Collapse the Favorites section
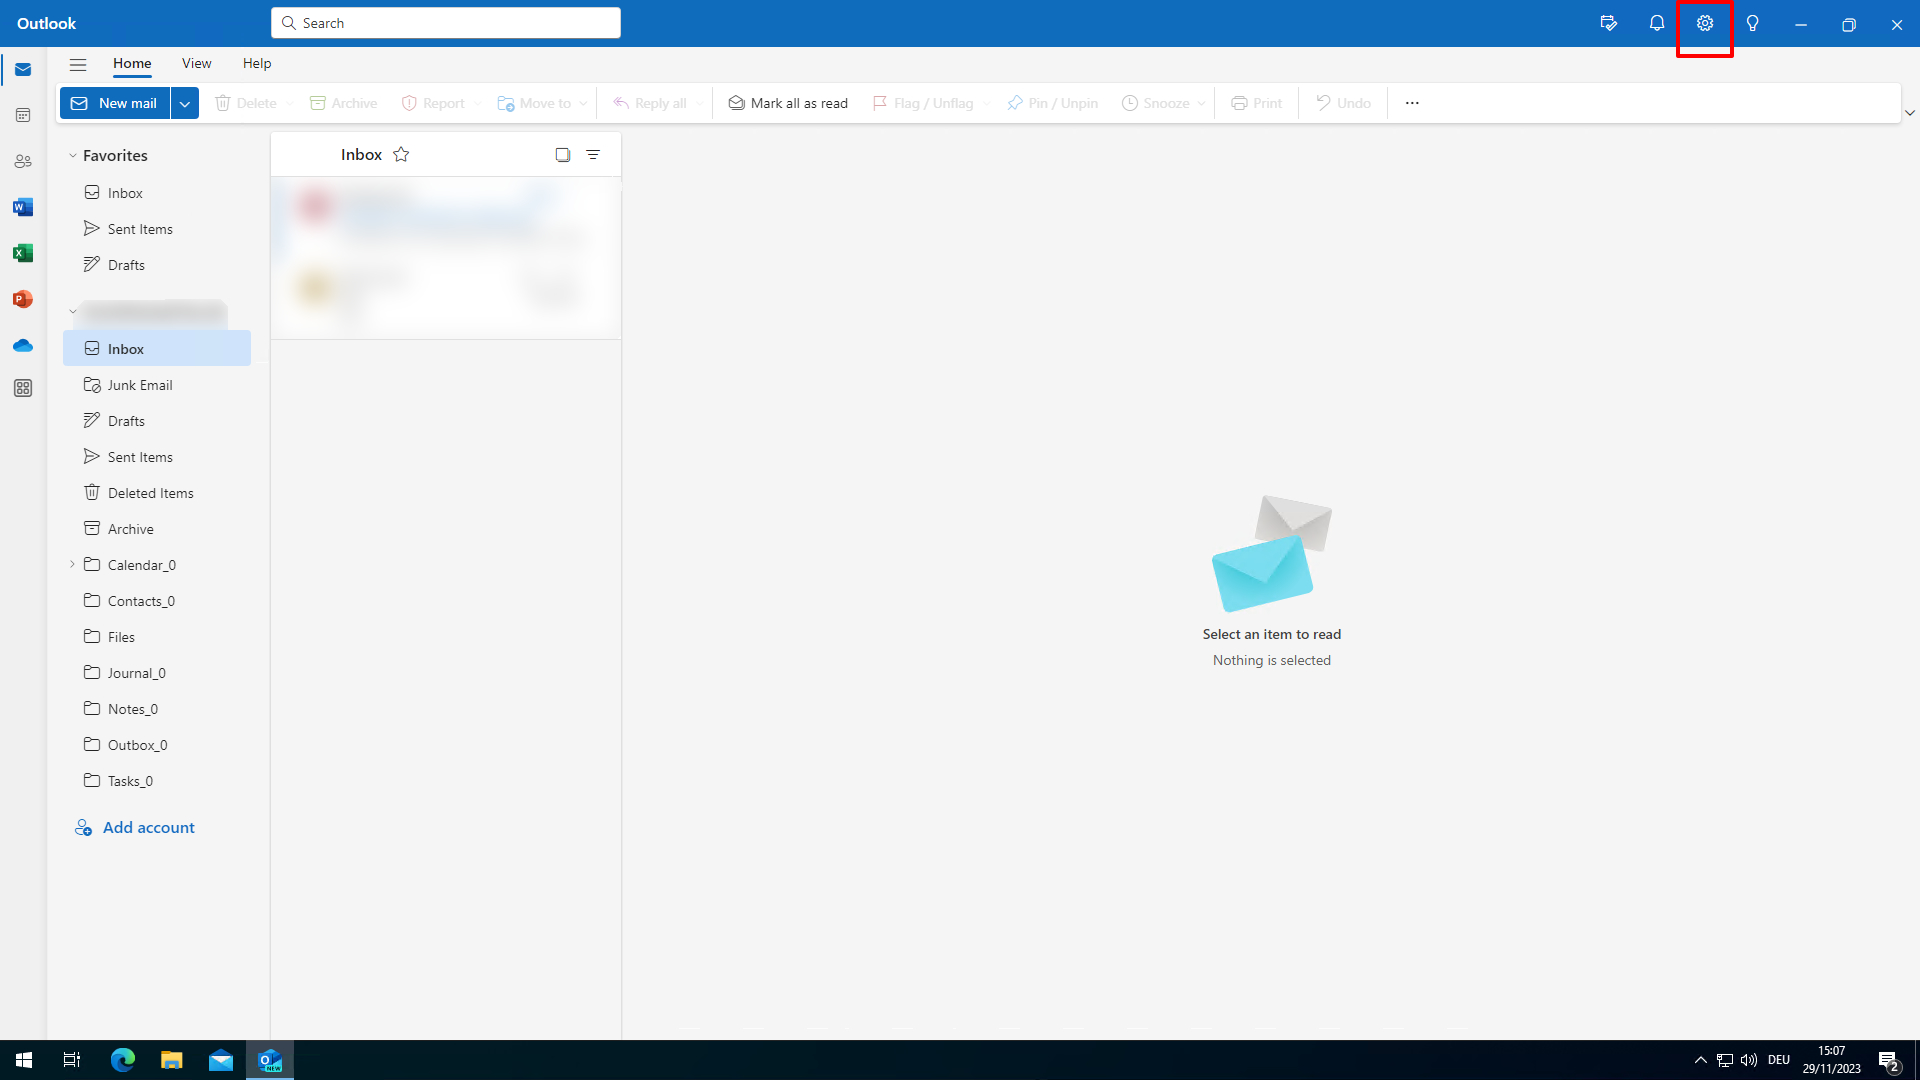Viewport: 1920px width, 1080px height. 73,156
